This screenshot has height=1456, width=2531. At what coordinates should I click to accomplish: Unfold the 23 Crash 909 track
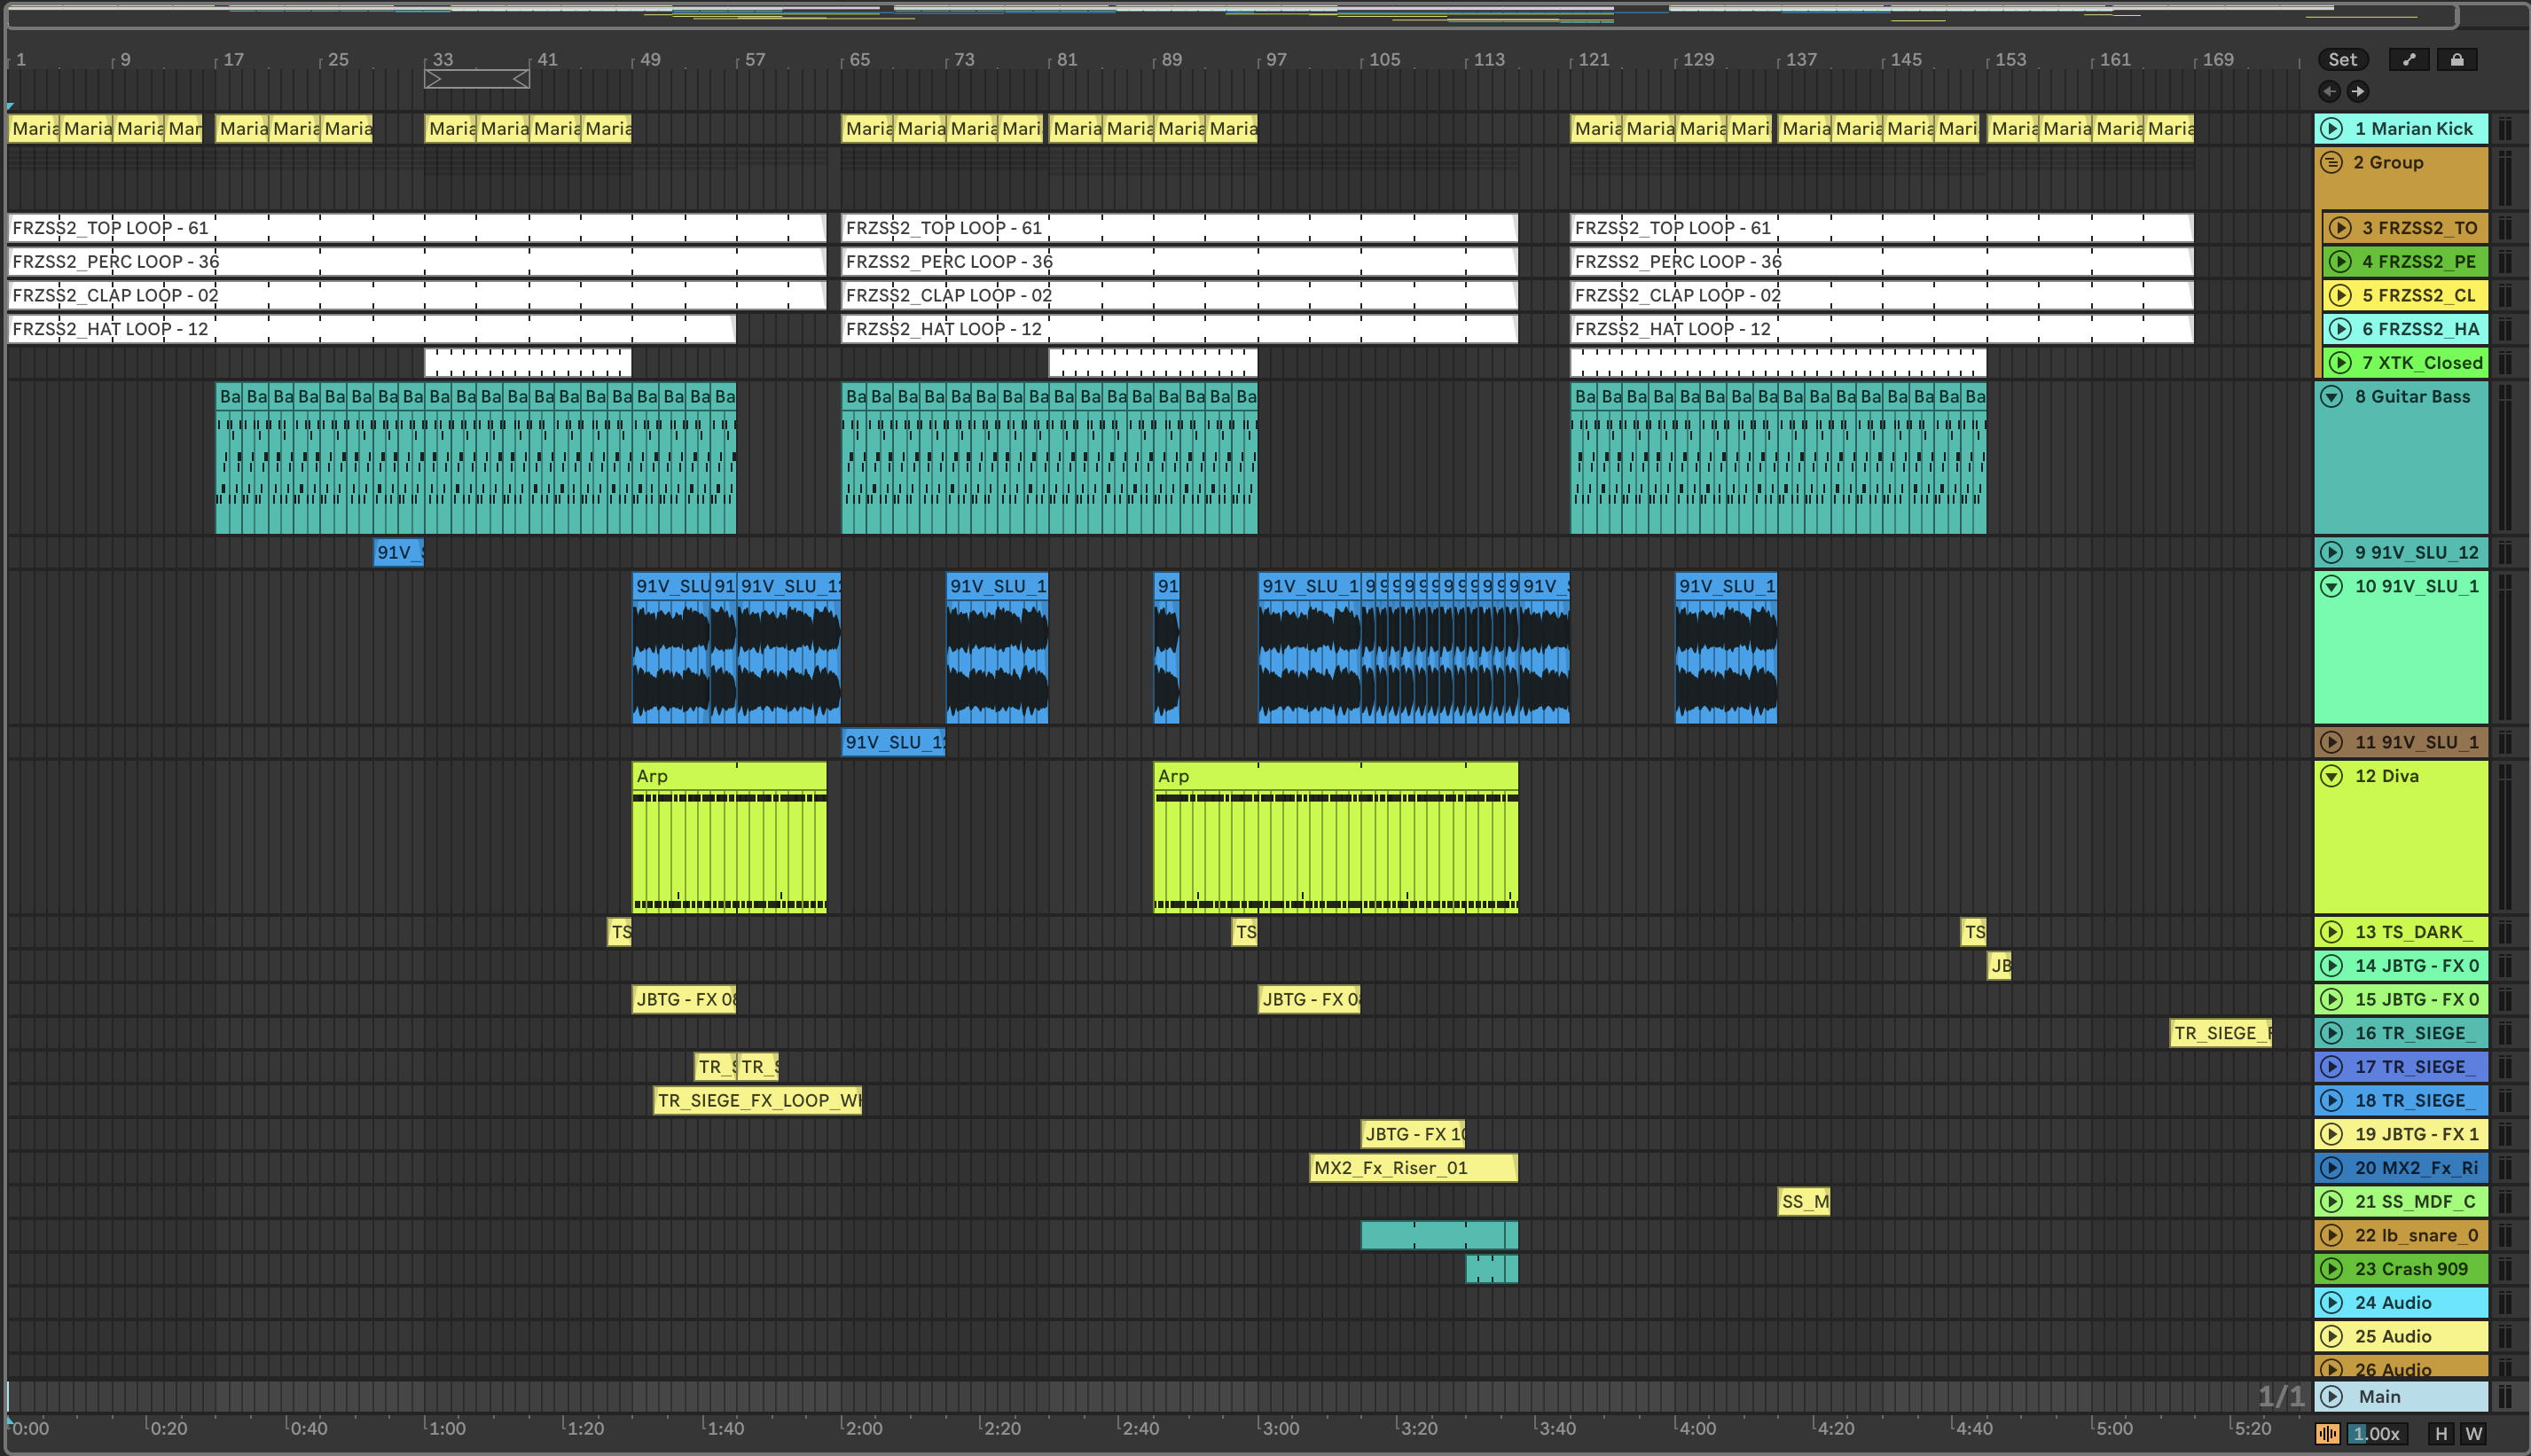coord(2331,1269)
